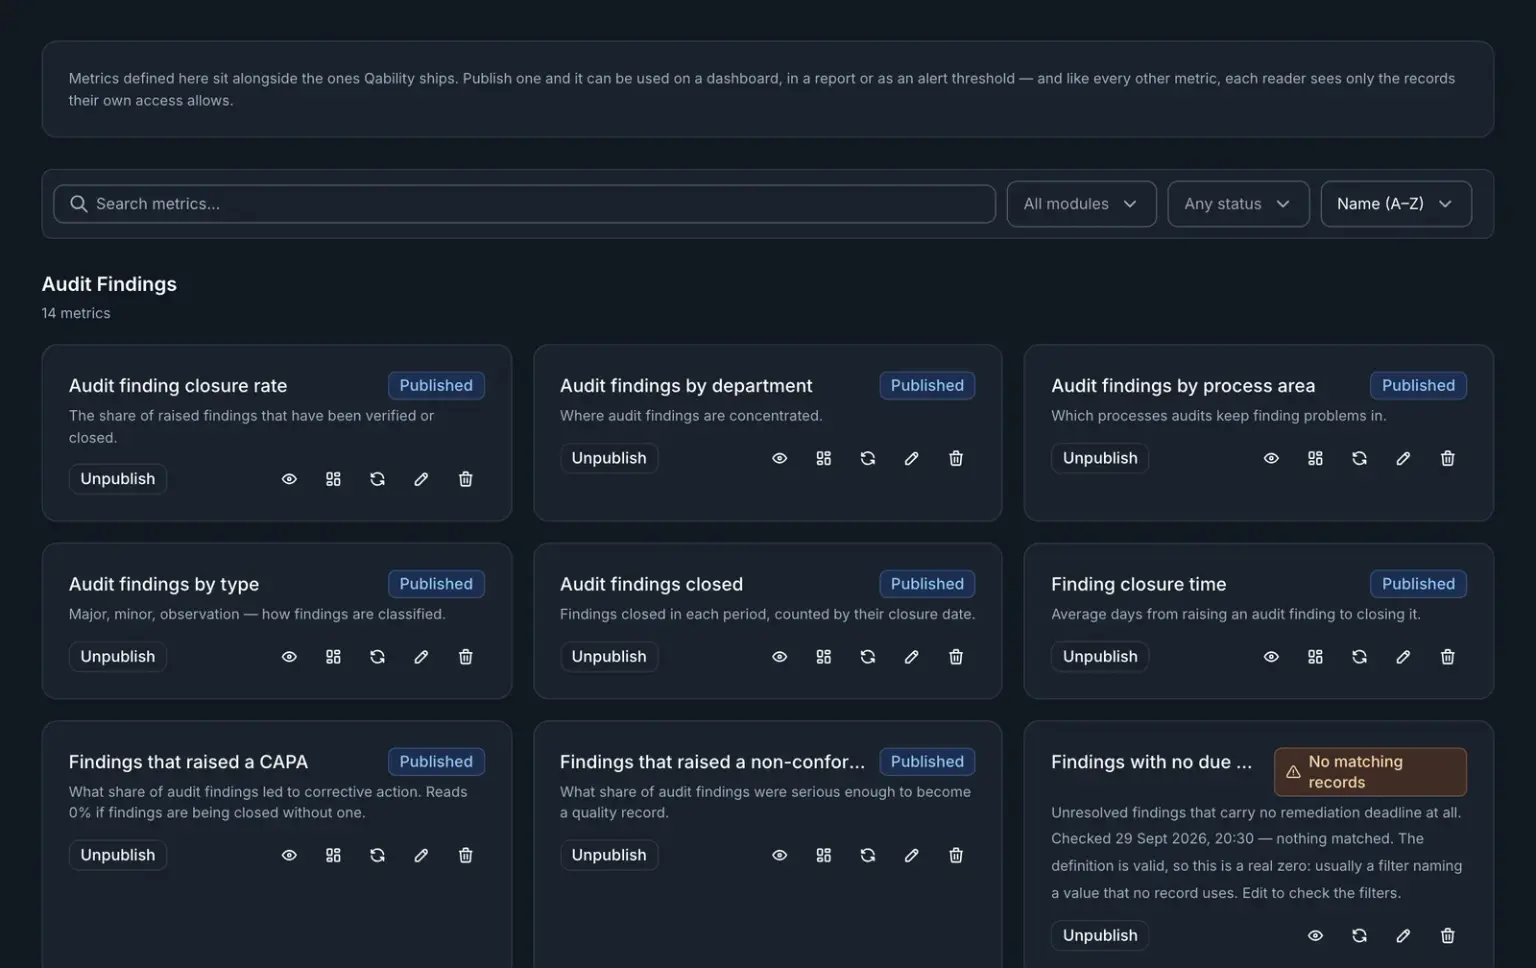Recalculate Audit findings by department
This screenshot has width=1536, height=968.
click(868, 458)
